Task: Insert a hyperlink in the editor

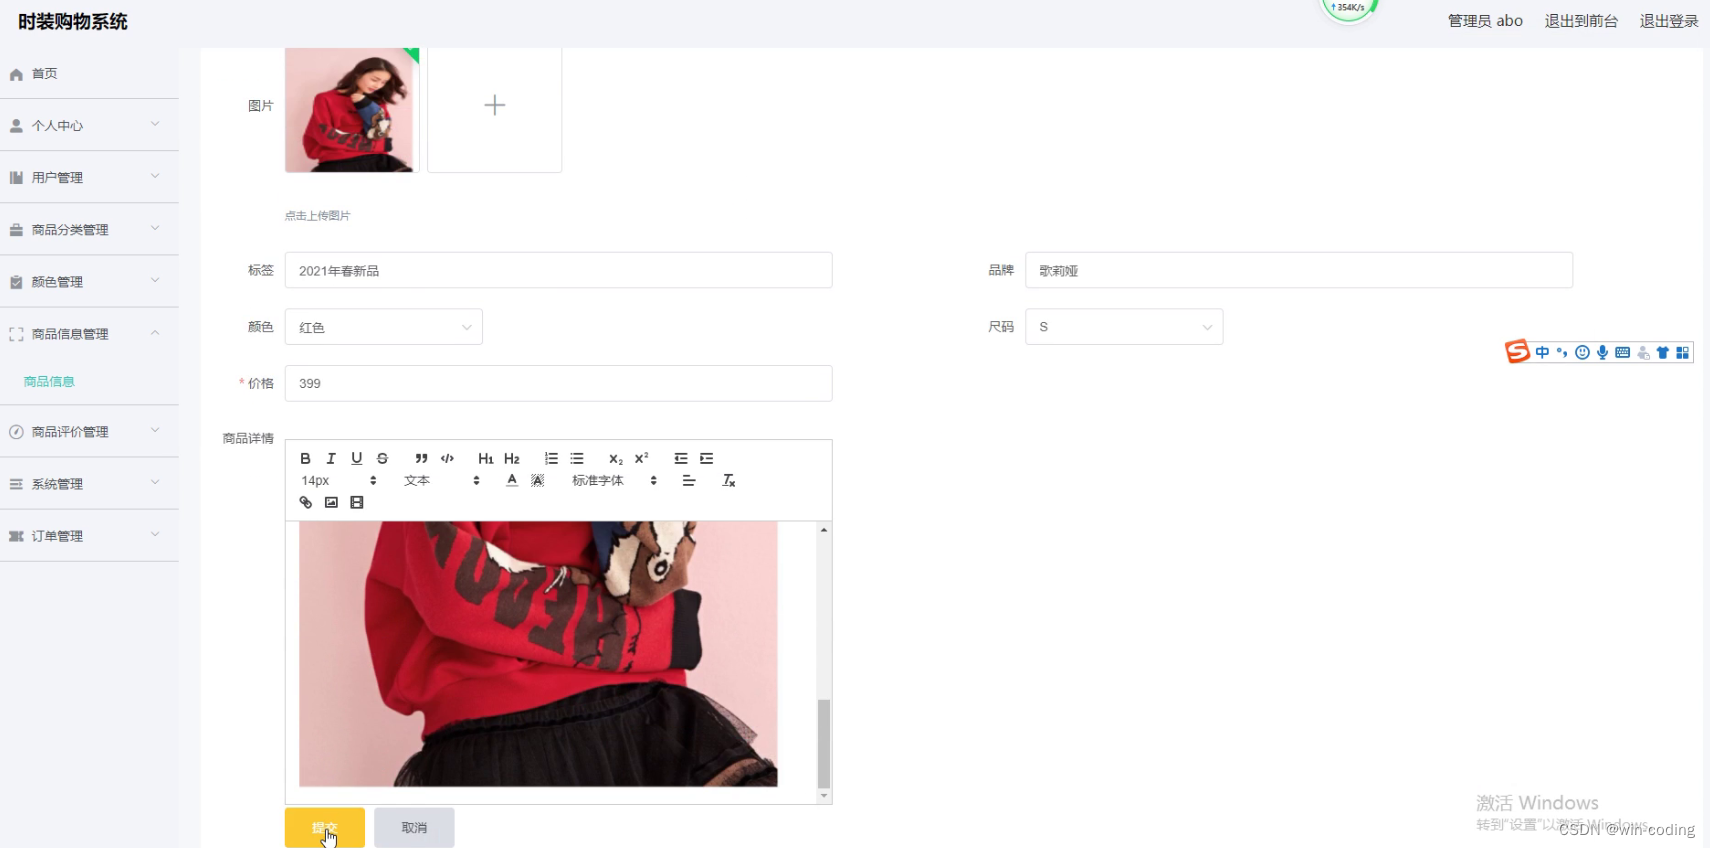Action: (x=305, y=502)
